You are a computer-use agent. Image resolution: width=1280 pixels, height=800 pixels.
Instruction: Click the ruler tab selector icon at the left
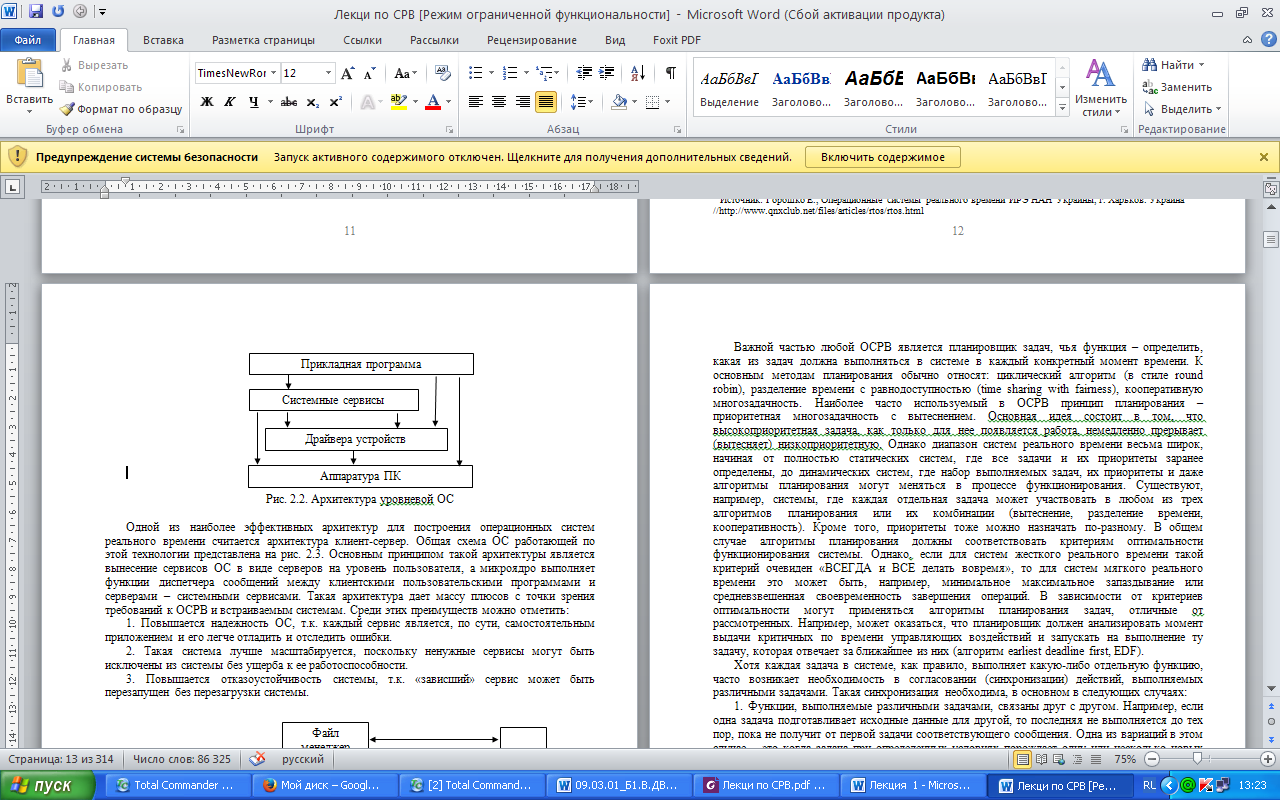pyautogui.click(x=14, y=186)
